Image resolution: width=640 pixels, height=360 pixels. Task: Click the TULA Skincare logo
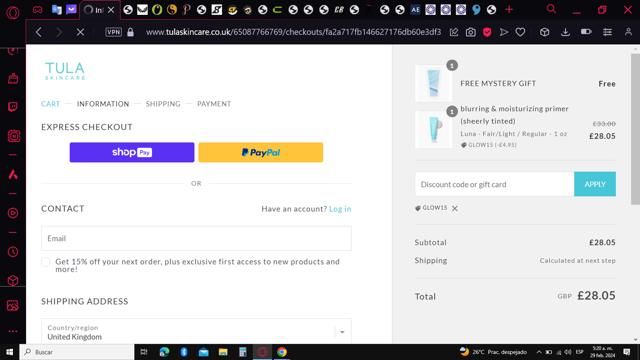[65, 71]
